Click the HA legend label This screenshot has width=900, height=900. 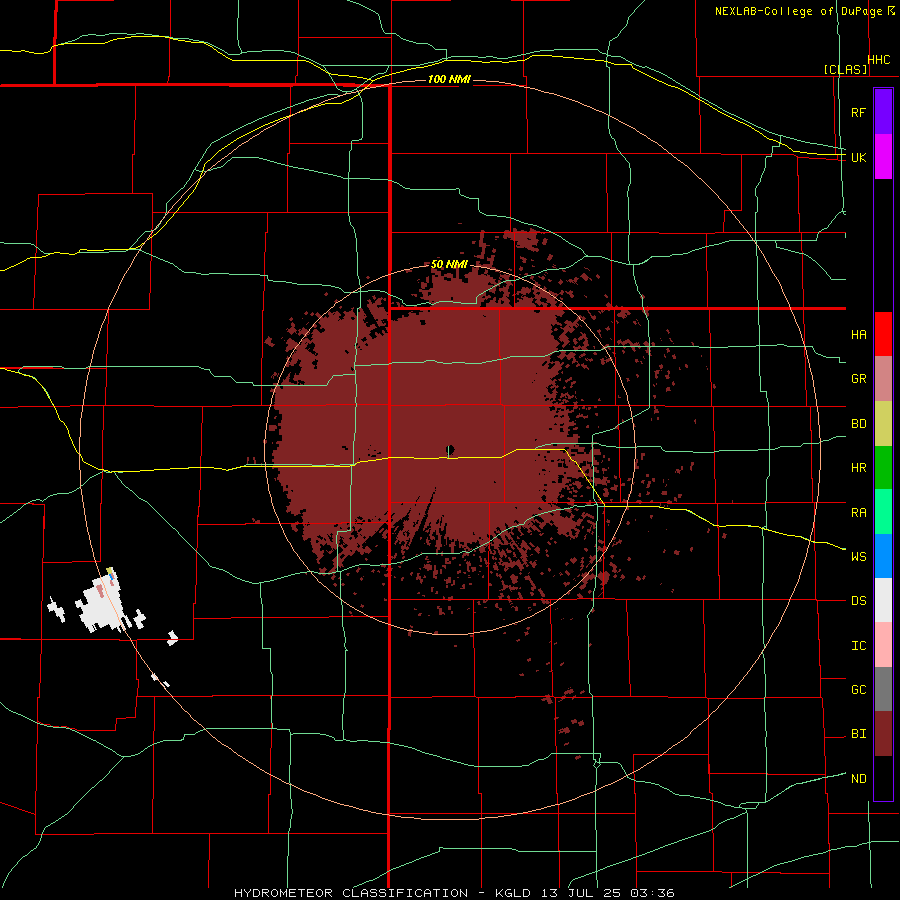[858, 334]
